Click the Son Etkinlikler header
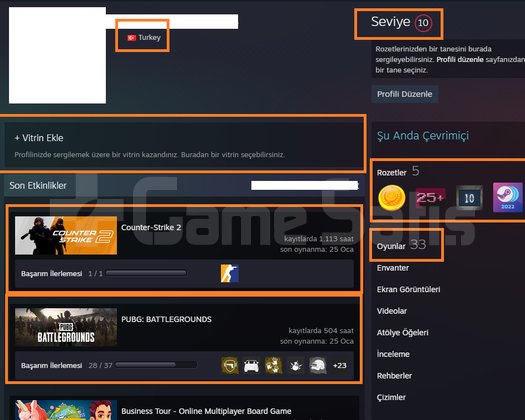Image resolution: width=525 pixels, height=420 pixels. tap(38, 185)
